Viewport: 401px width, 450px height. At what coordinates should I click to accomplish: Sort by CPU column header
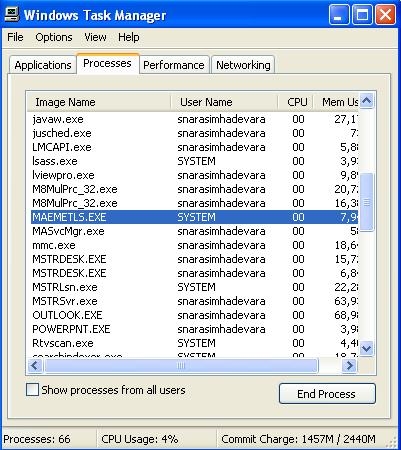[x=295, y=102]
